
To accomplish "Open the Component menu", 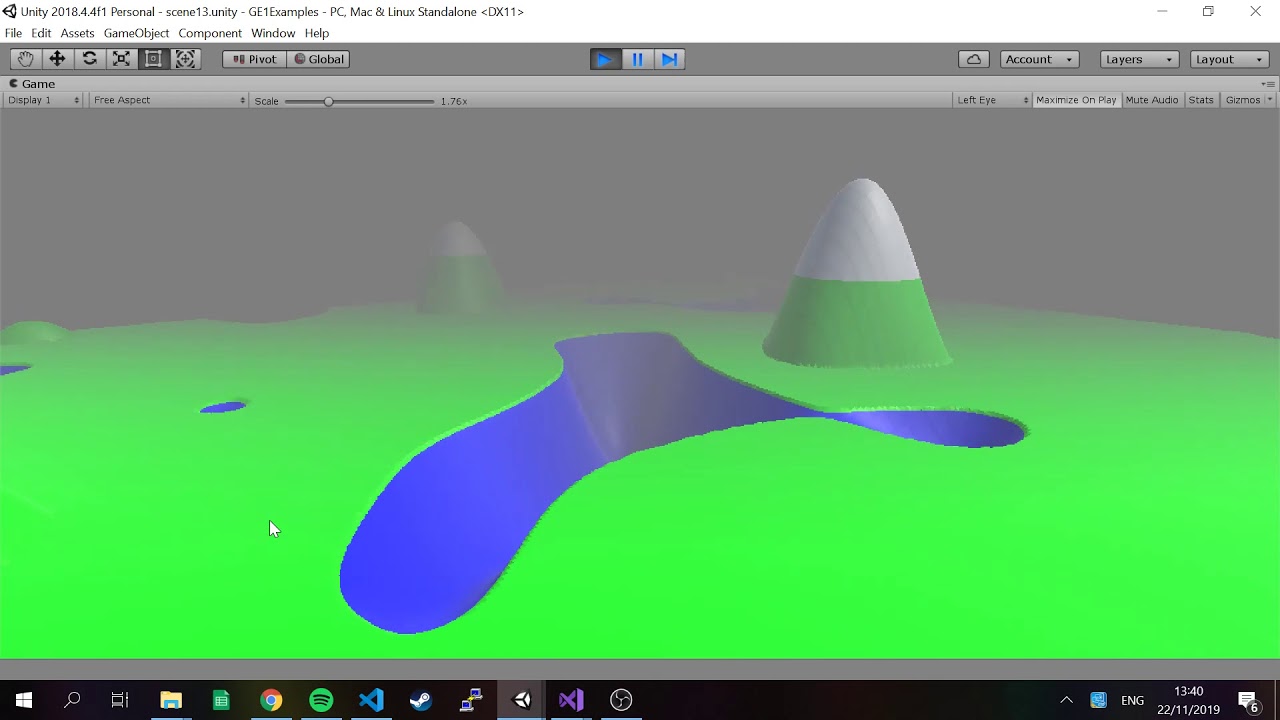I will [210, 33].
